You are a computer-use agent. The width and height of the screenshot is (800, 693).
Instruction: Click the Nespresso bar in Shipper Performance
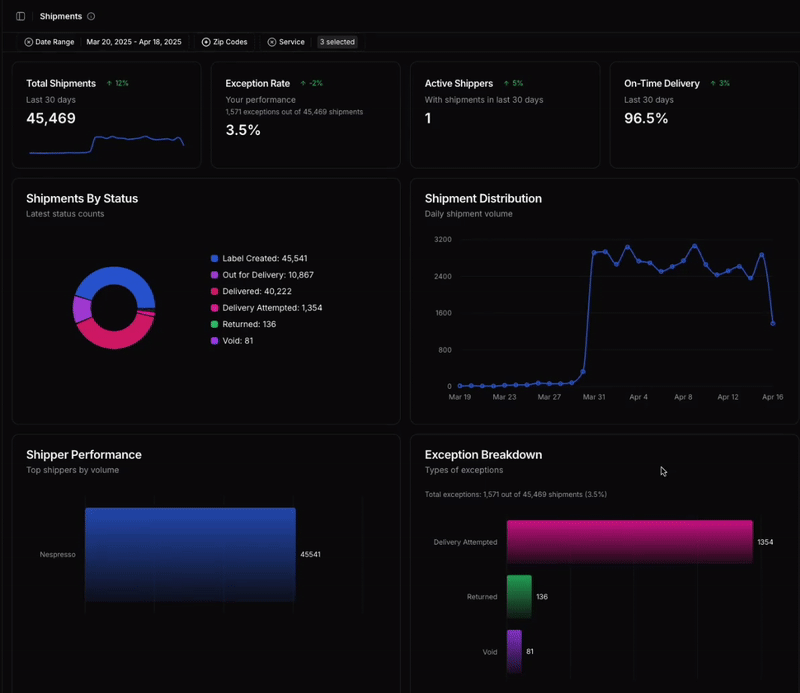tap(190, 554)
